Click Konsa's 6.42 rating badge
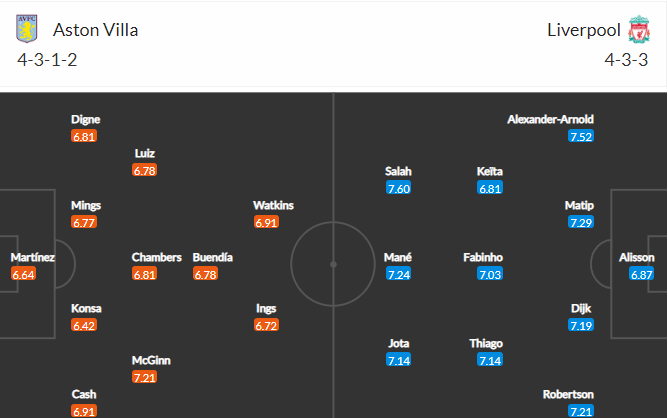The image size is (668, 418). 84,326
